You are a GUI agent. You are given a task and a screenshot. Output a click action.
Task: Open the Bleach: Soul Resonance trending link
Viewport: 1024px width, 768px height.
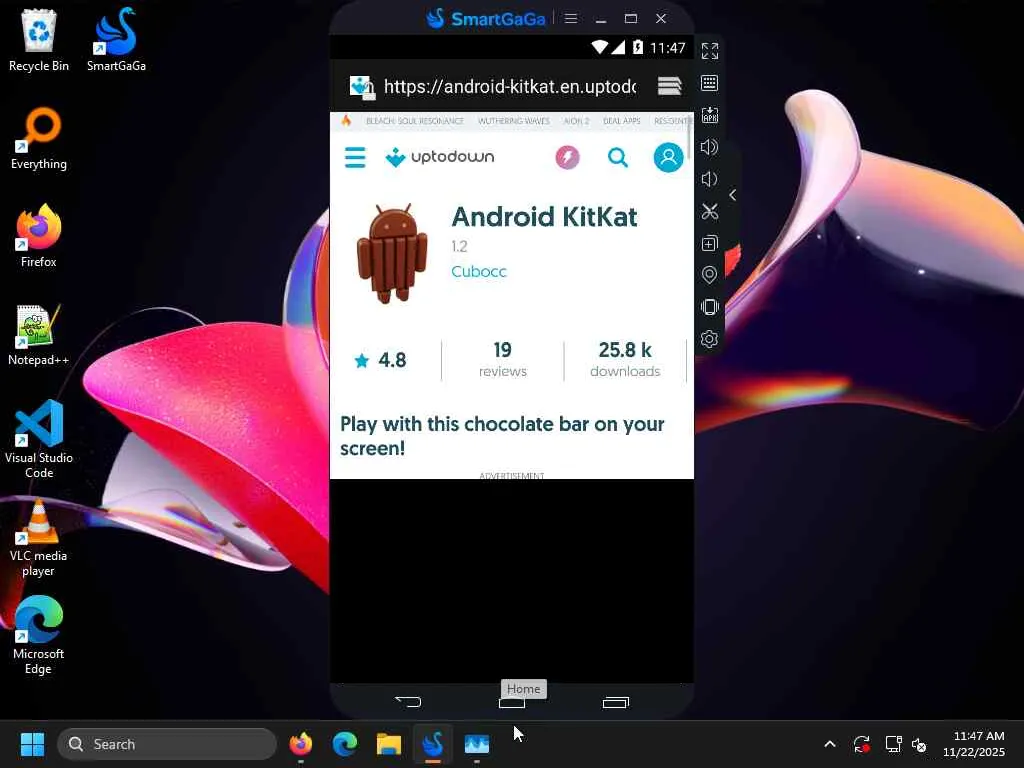(x=415, y=121)
